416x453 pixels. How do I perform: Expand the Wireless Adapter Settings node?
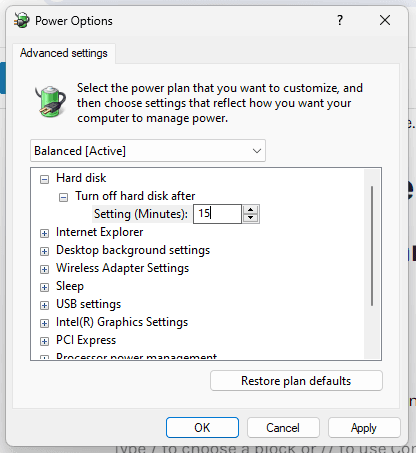tap(44, 269)
